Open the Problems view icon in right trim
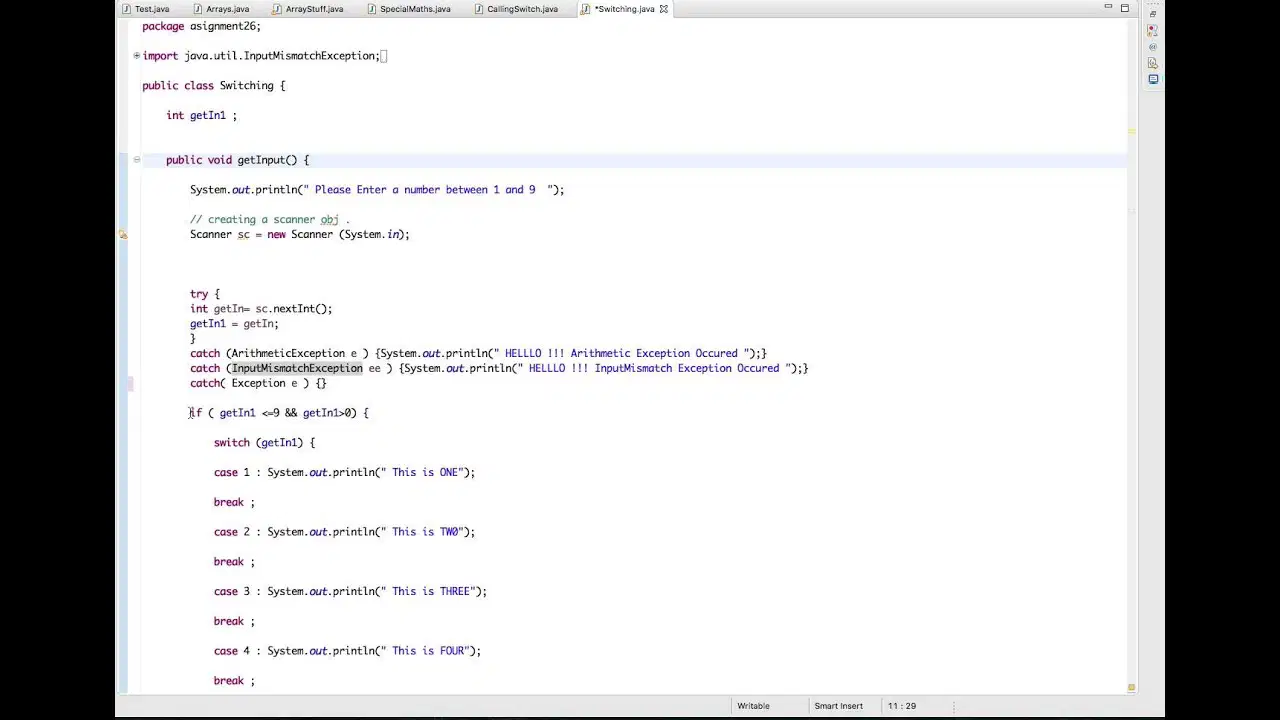This screenshot has height=720, width=1280. point(1152,31)
